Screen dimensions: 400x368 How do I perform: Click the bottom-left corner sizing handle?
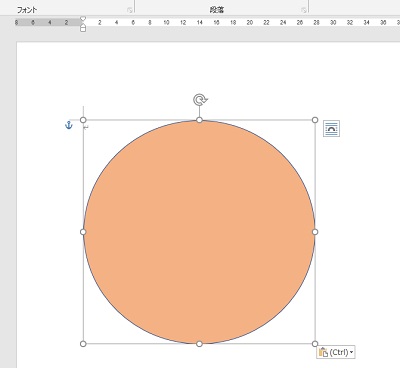[x=83, y=344]
